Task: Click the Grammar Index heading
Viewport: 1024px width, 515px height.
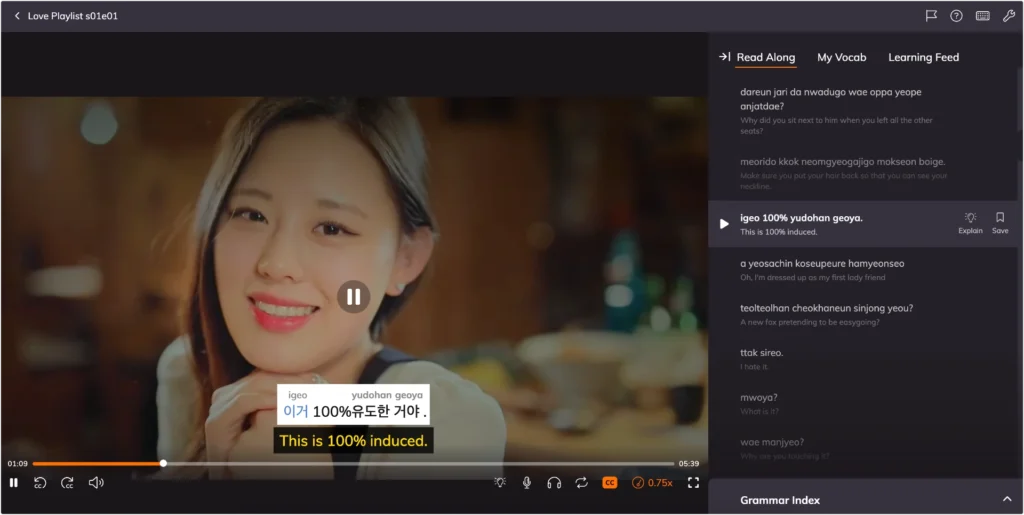Action: 780,500
